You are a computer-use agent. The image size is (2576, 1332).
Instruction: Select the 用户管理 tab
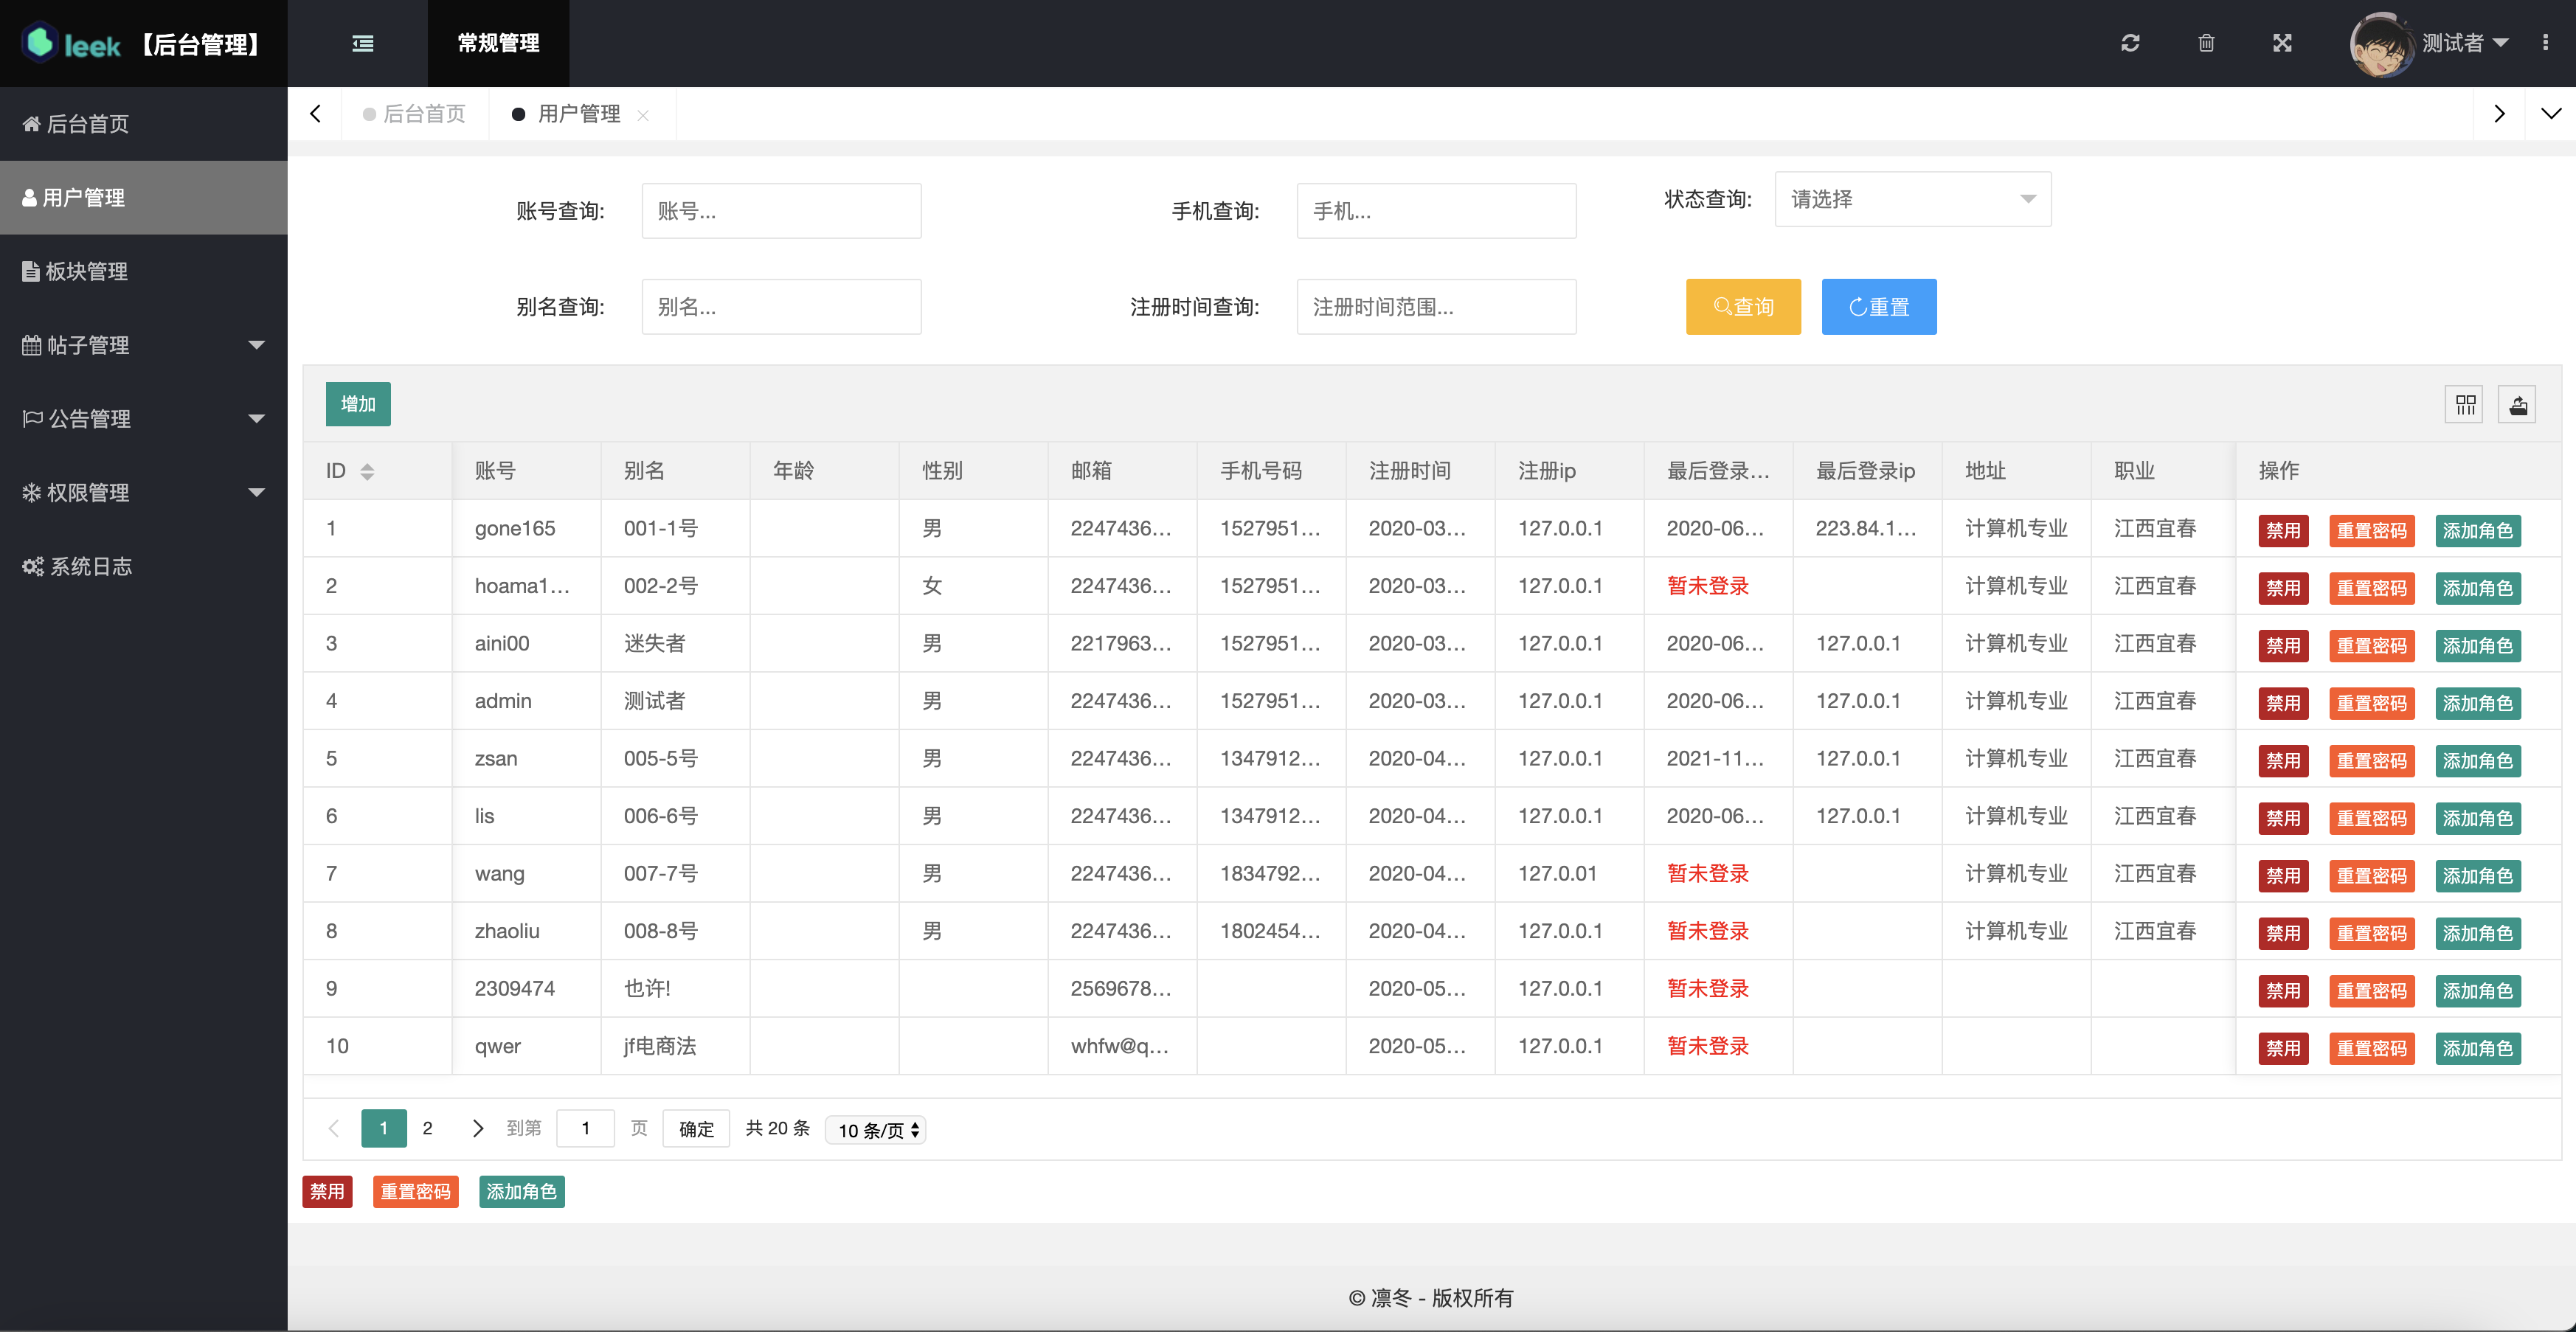(x=579, y=114)
